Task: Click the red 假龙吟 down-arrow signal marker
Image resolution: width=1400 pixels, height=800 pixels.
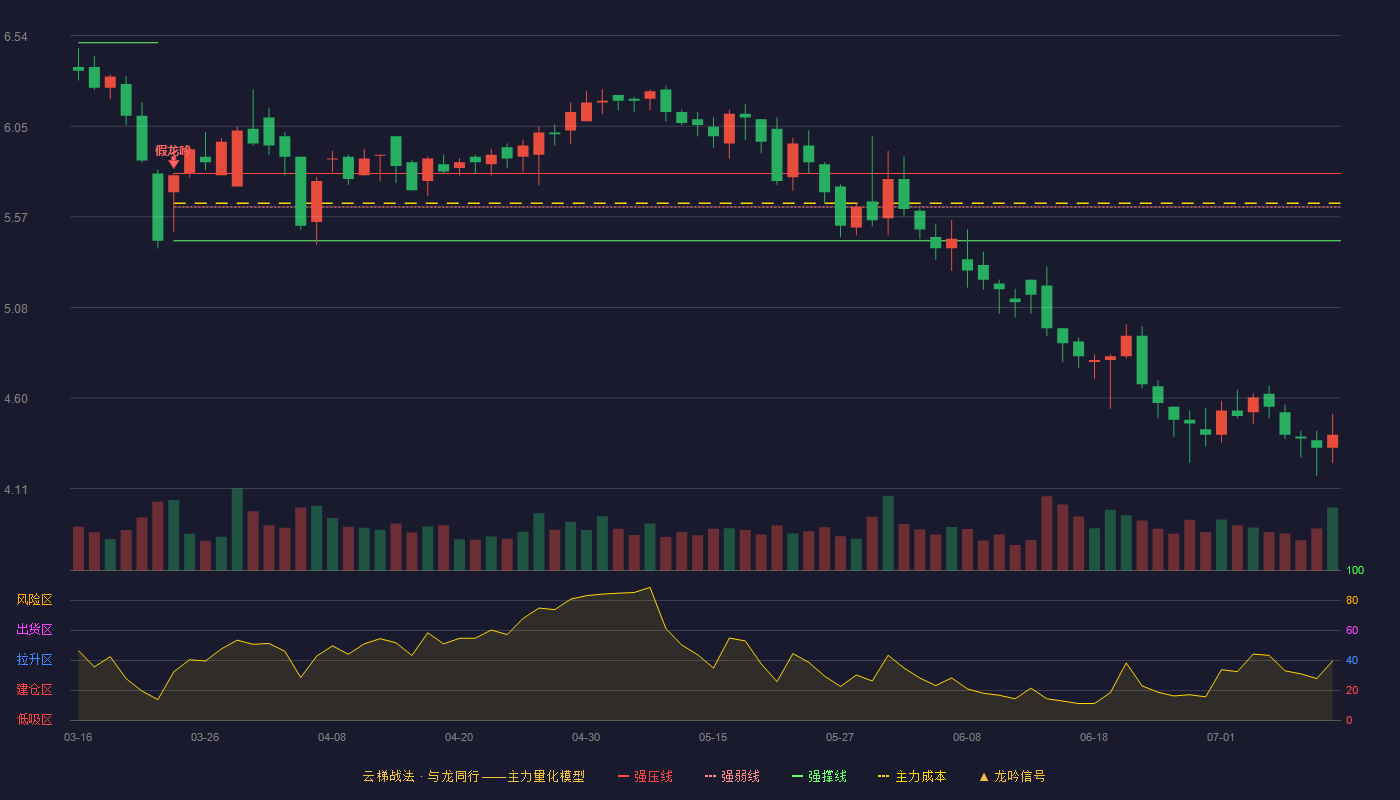Action: tap(173, 161)
